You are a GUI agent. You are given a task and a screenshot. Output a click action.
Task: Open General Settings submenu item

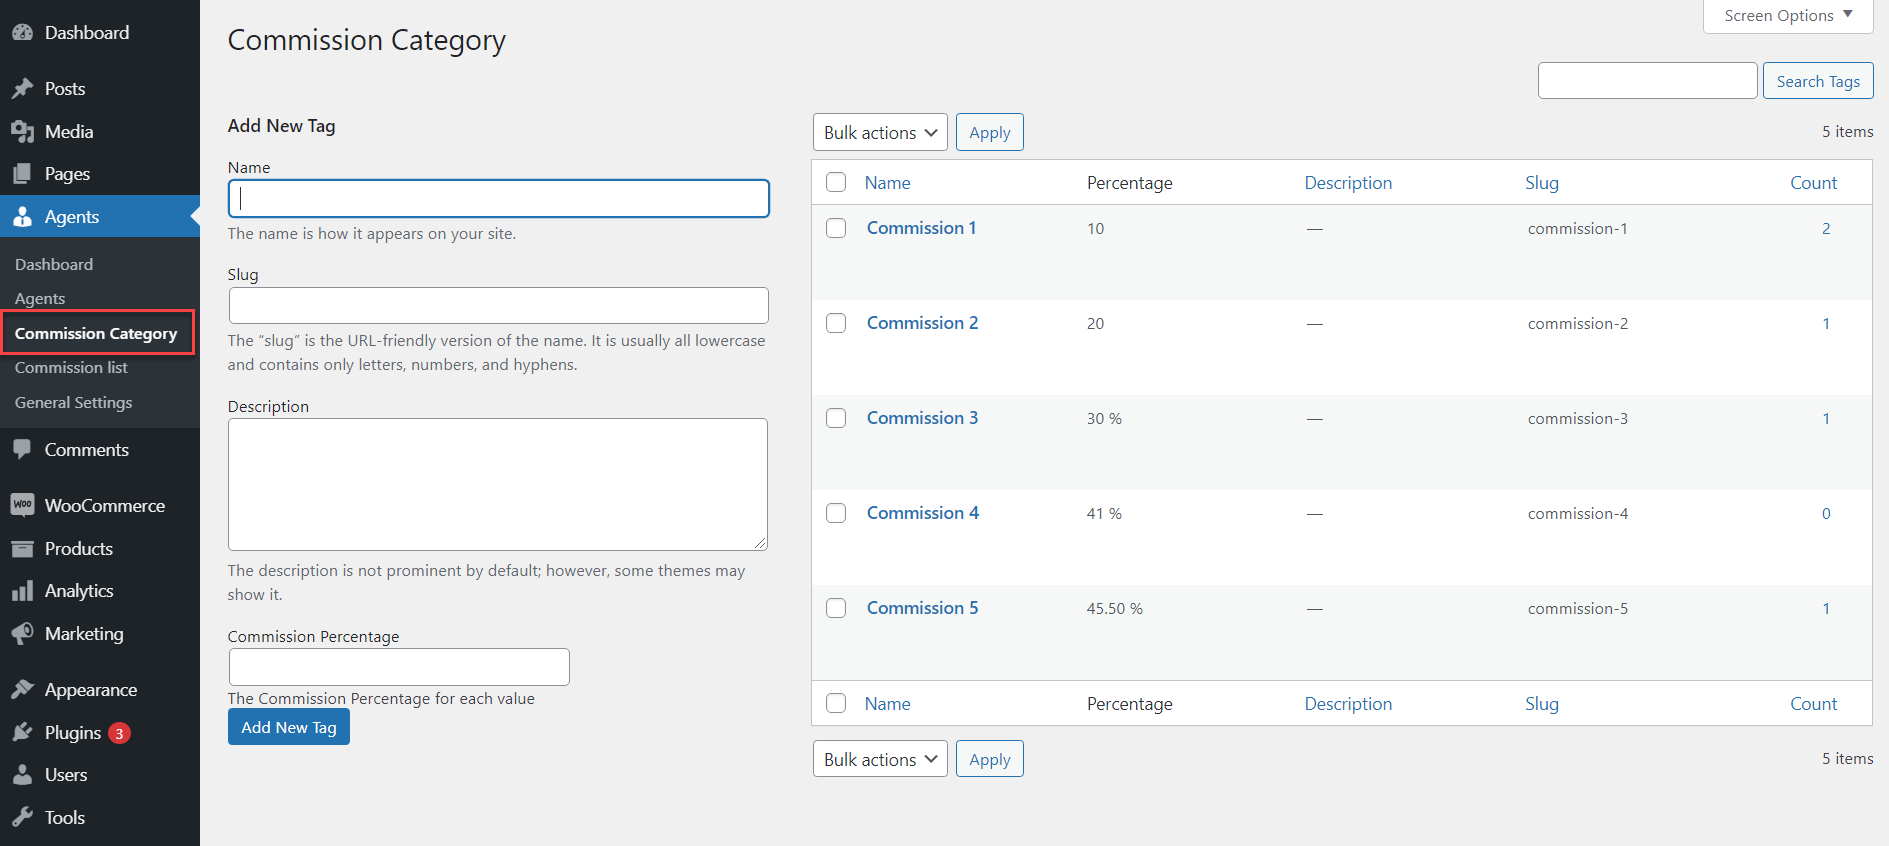[x=73, y=403]
